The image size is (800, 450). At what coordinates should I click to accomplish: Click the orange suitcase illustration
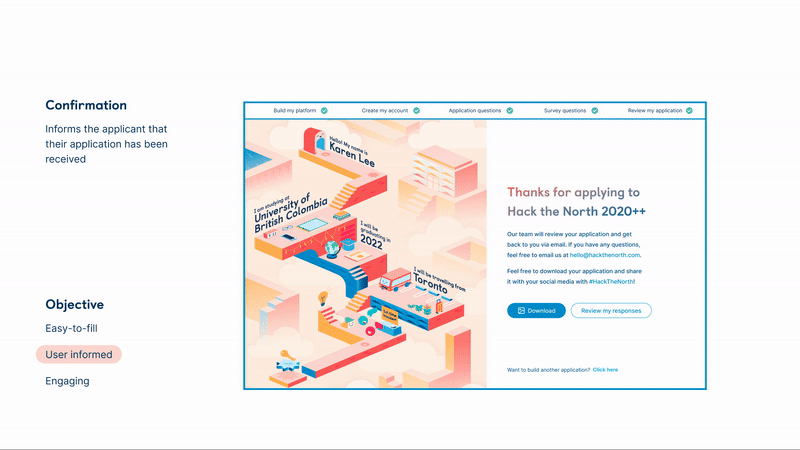439,307
